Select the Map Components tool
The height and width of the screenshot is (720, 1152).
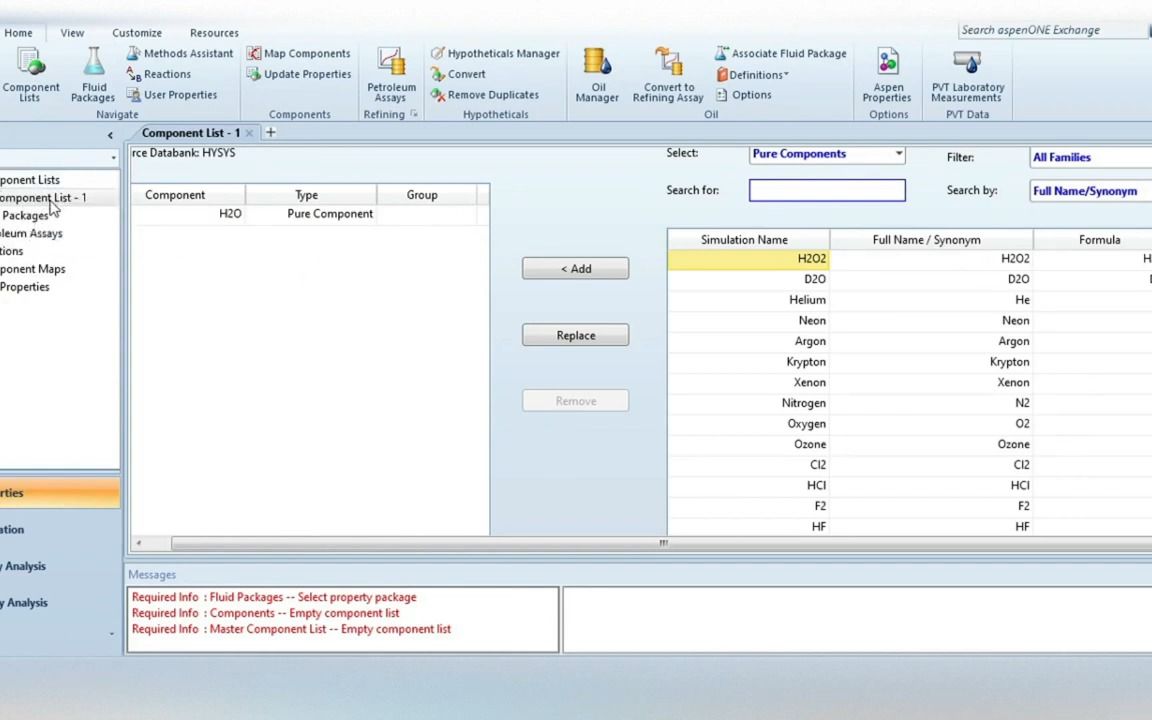pyautogui.click(x=299, y=53)
